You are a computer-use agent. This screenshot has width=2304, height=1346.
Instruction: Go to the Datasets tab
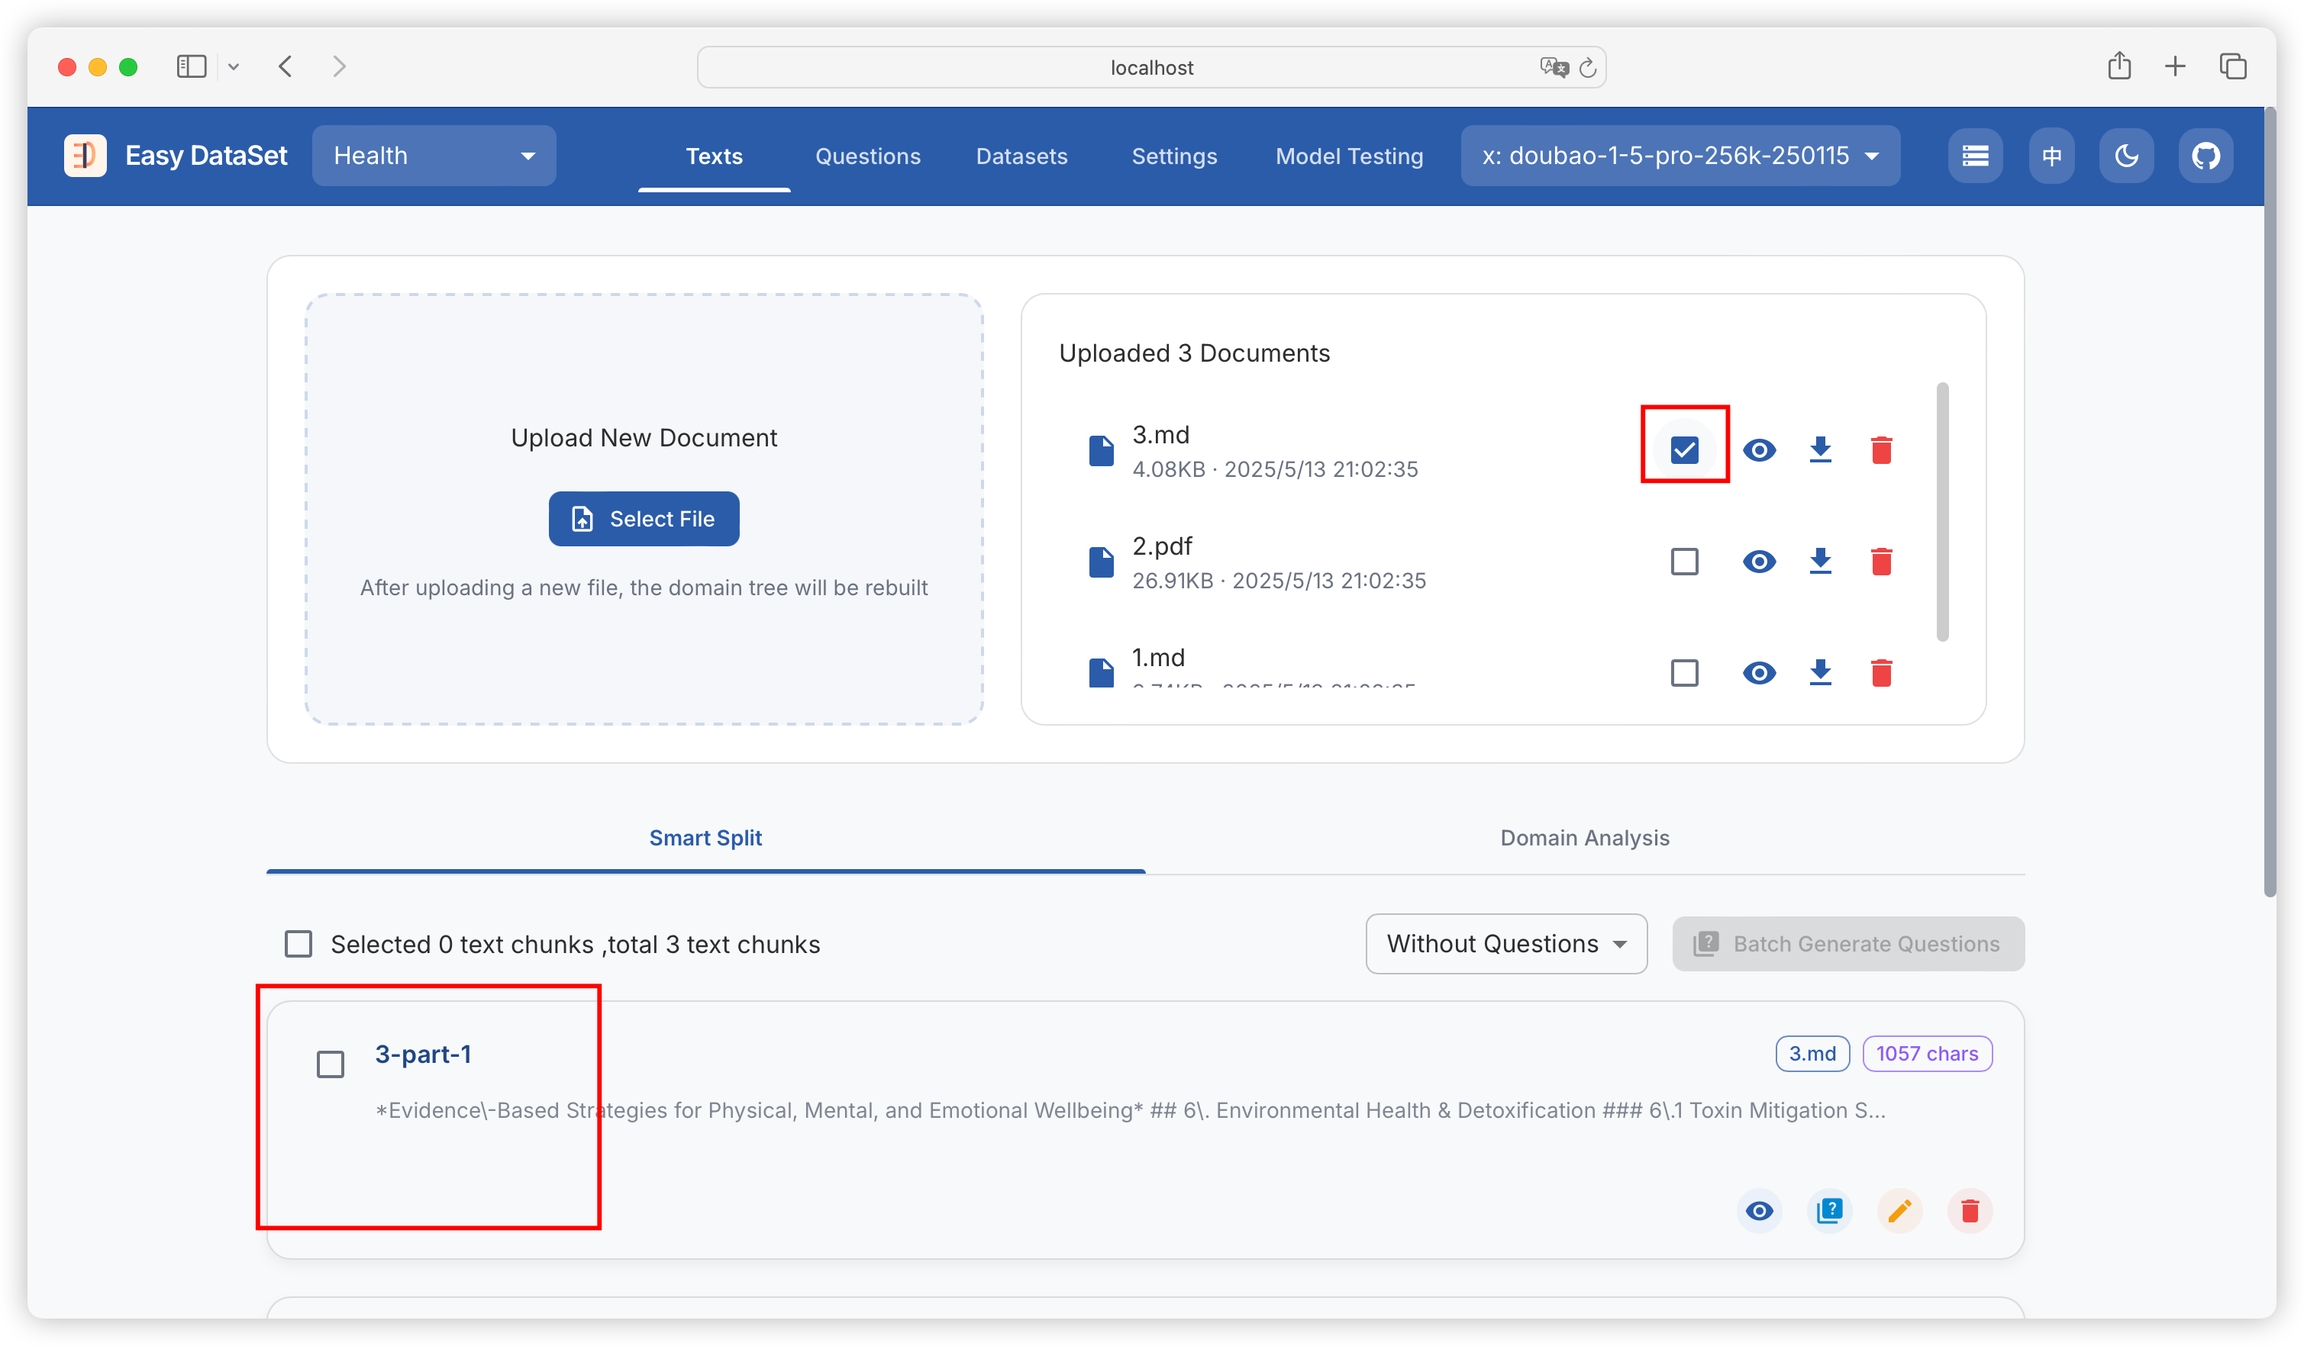[1021, 156]
